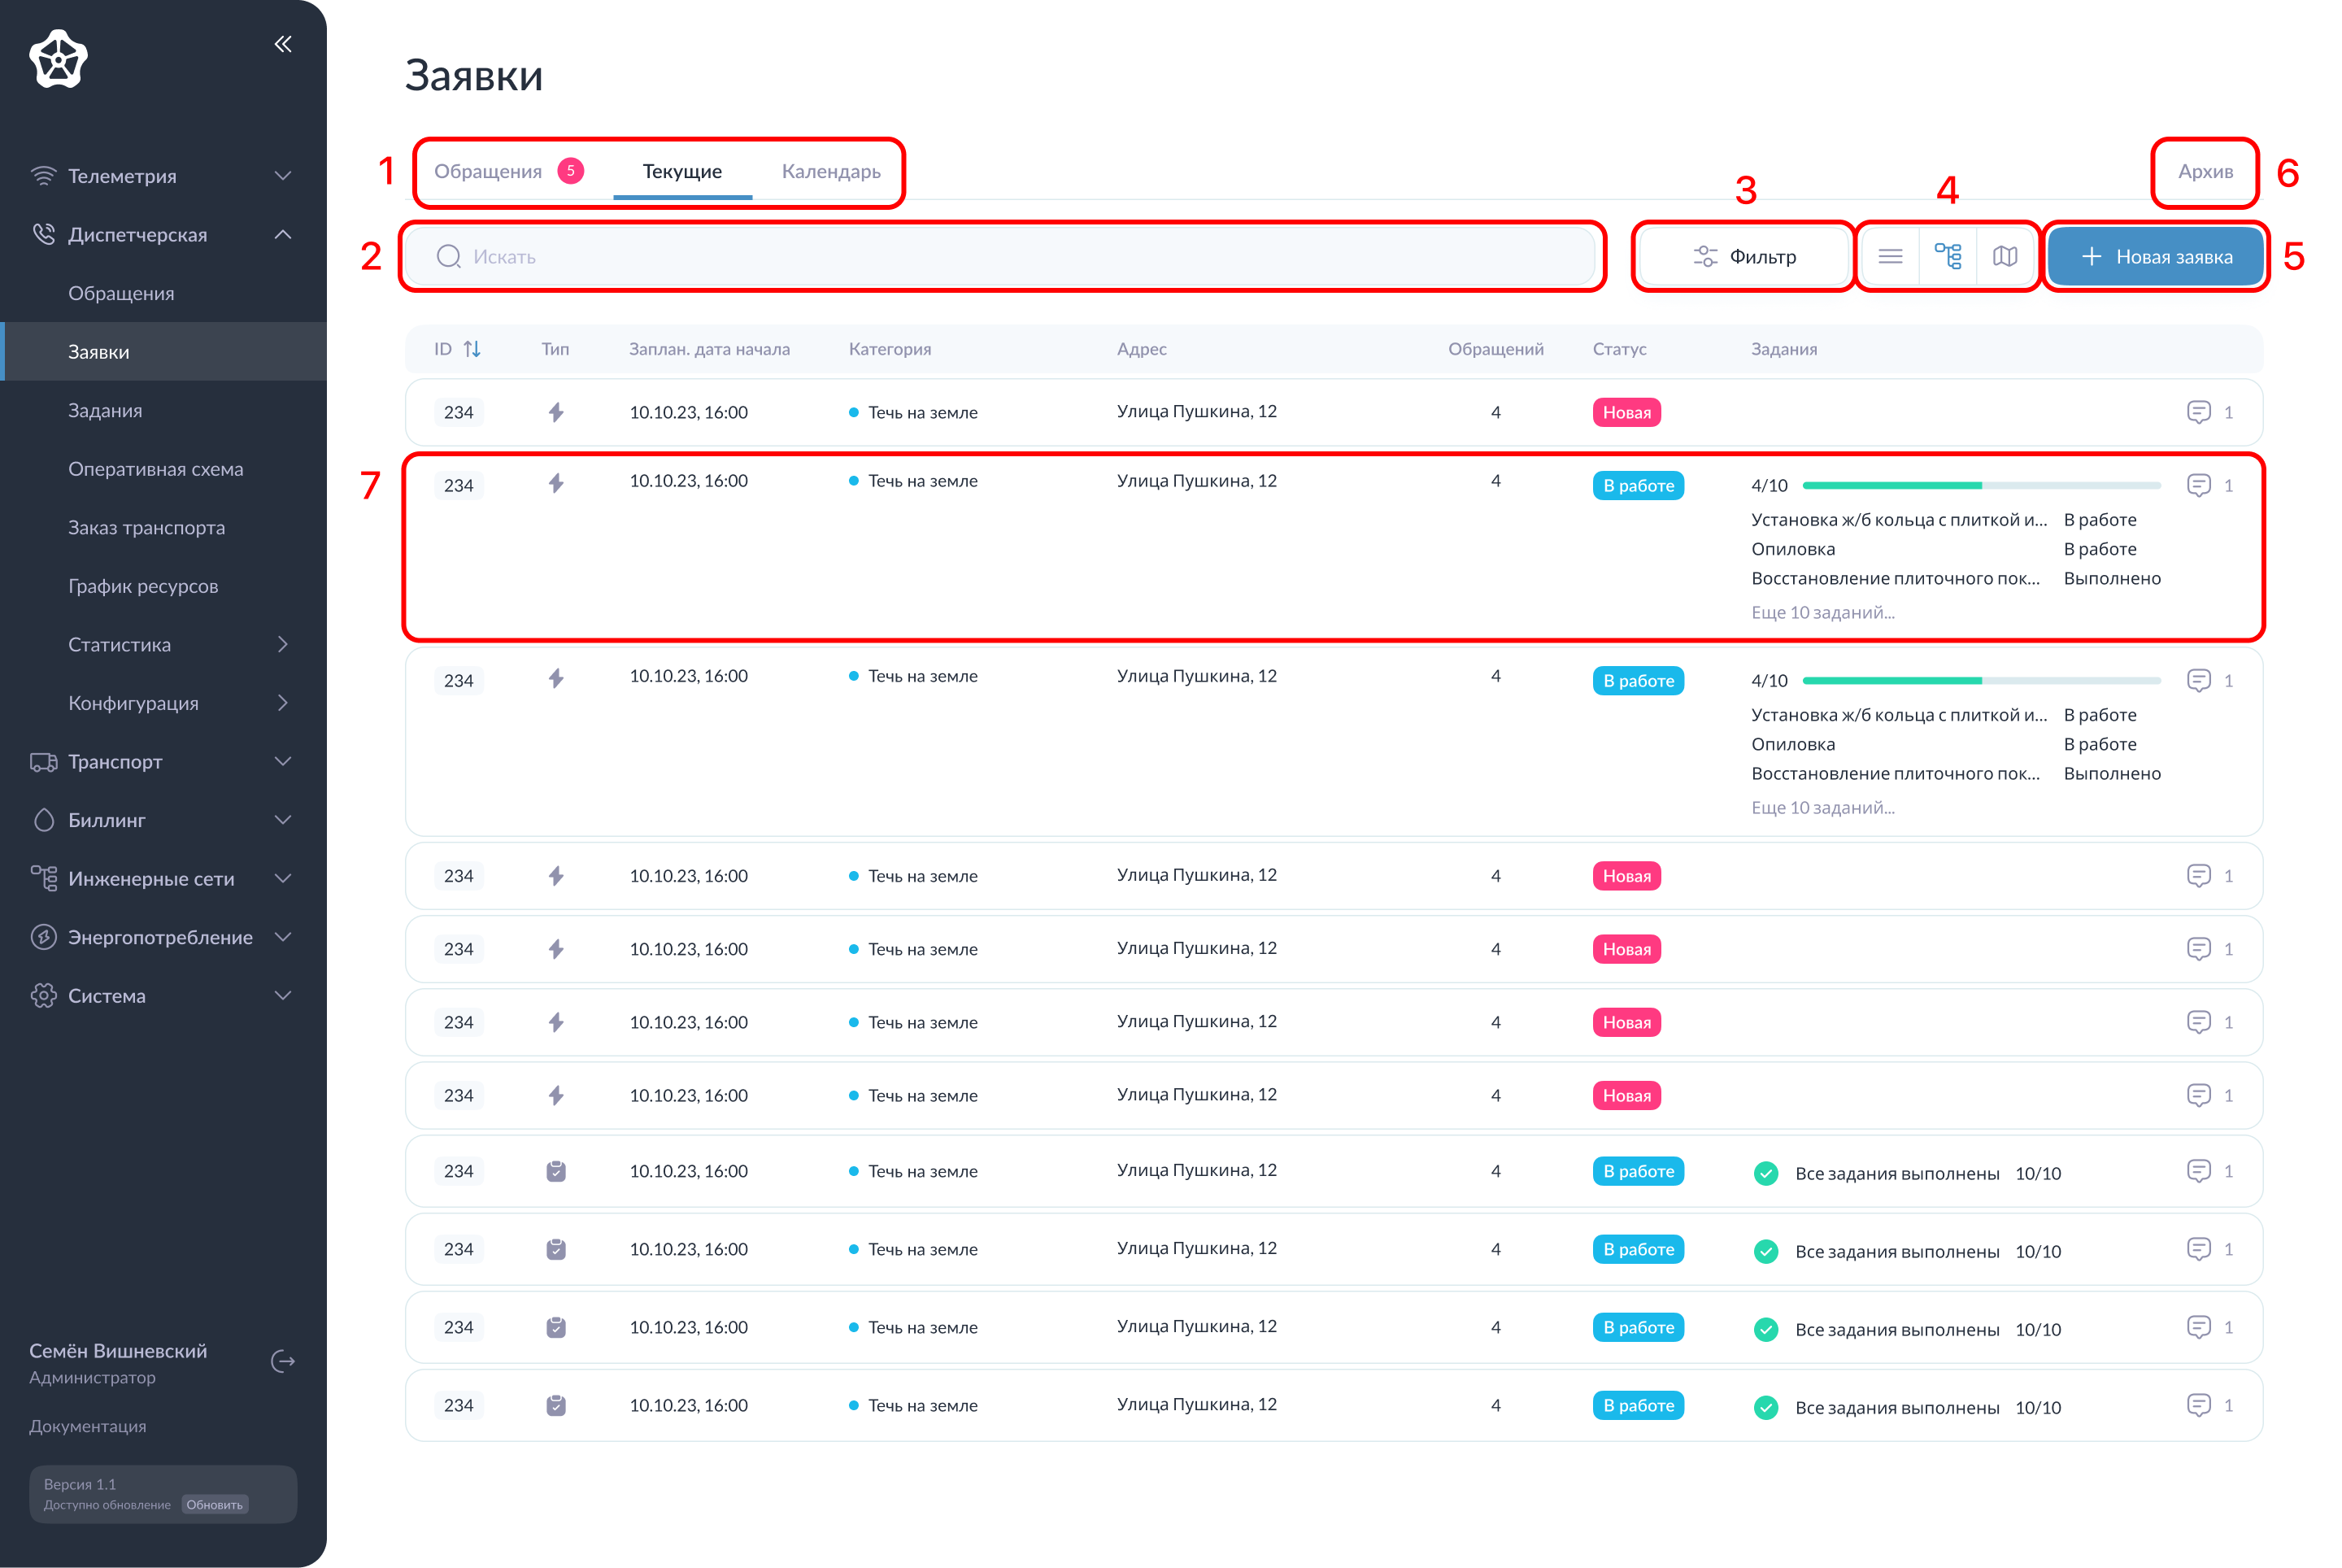
Task: Click the green checkmark near Все задания выполнены
Action: [1766, 1173]
